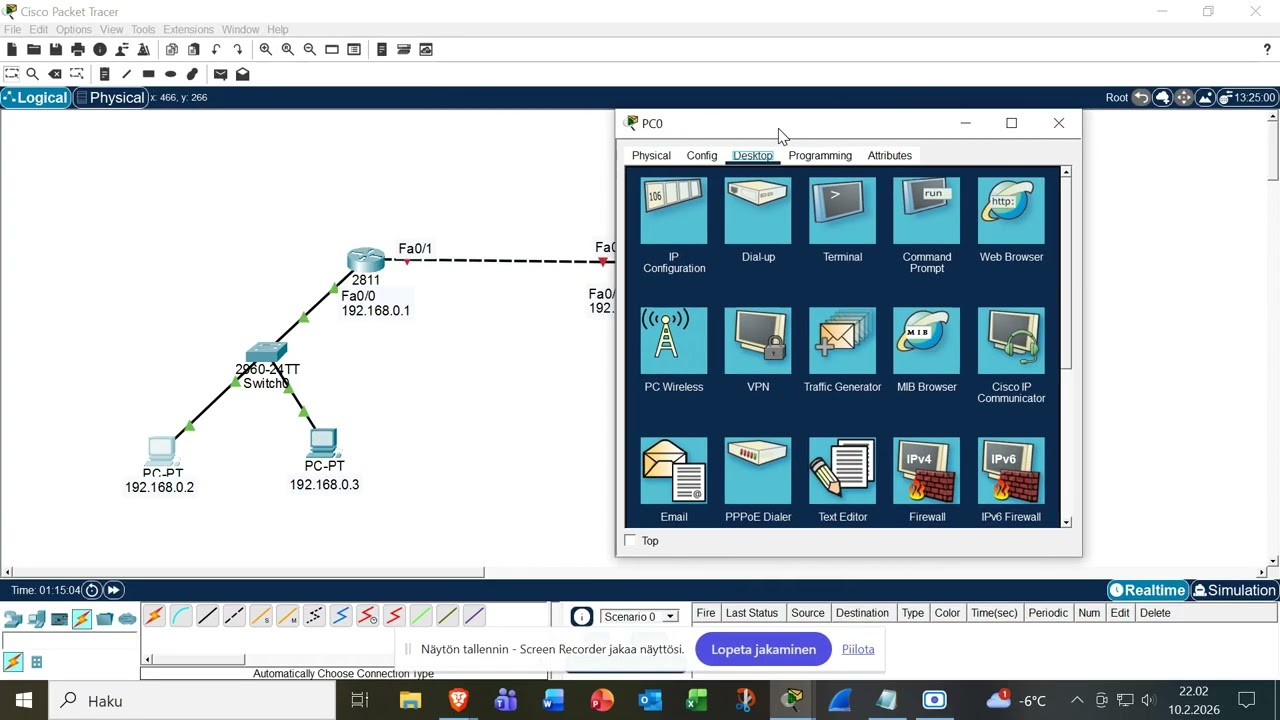Open the Terminal app
This screenshot has width=1280, height=720.
[842, 221]
